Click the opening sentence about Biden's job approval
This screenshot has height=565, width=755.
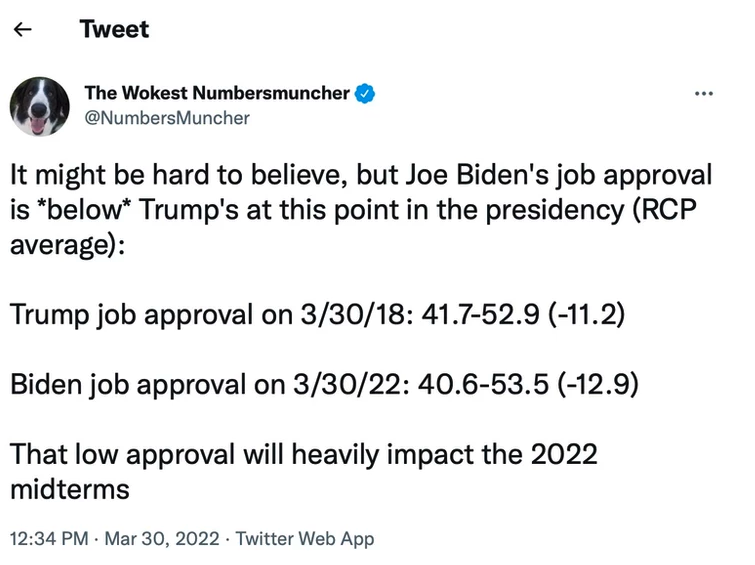point(360,176)
